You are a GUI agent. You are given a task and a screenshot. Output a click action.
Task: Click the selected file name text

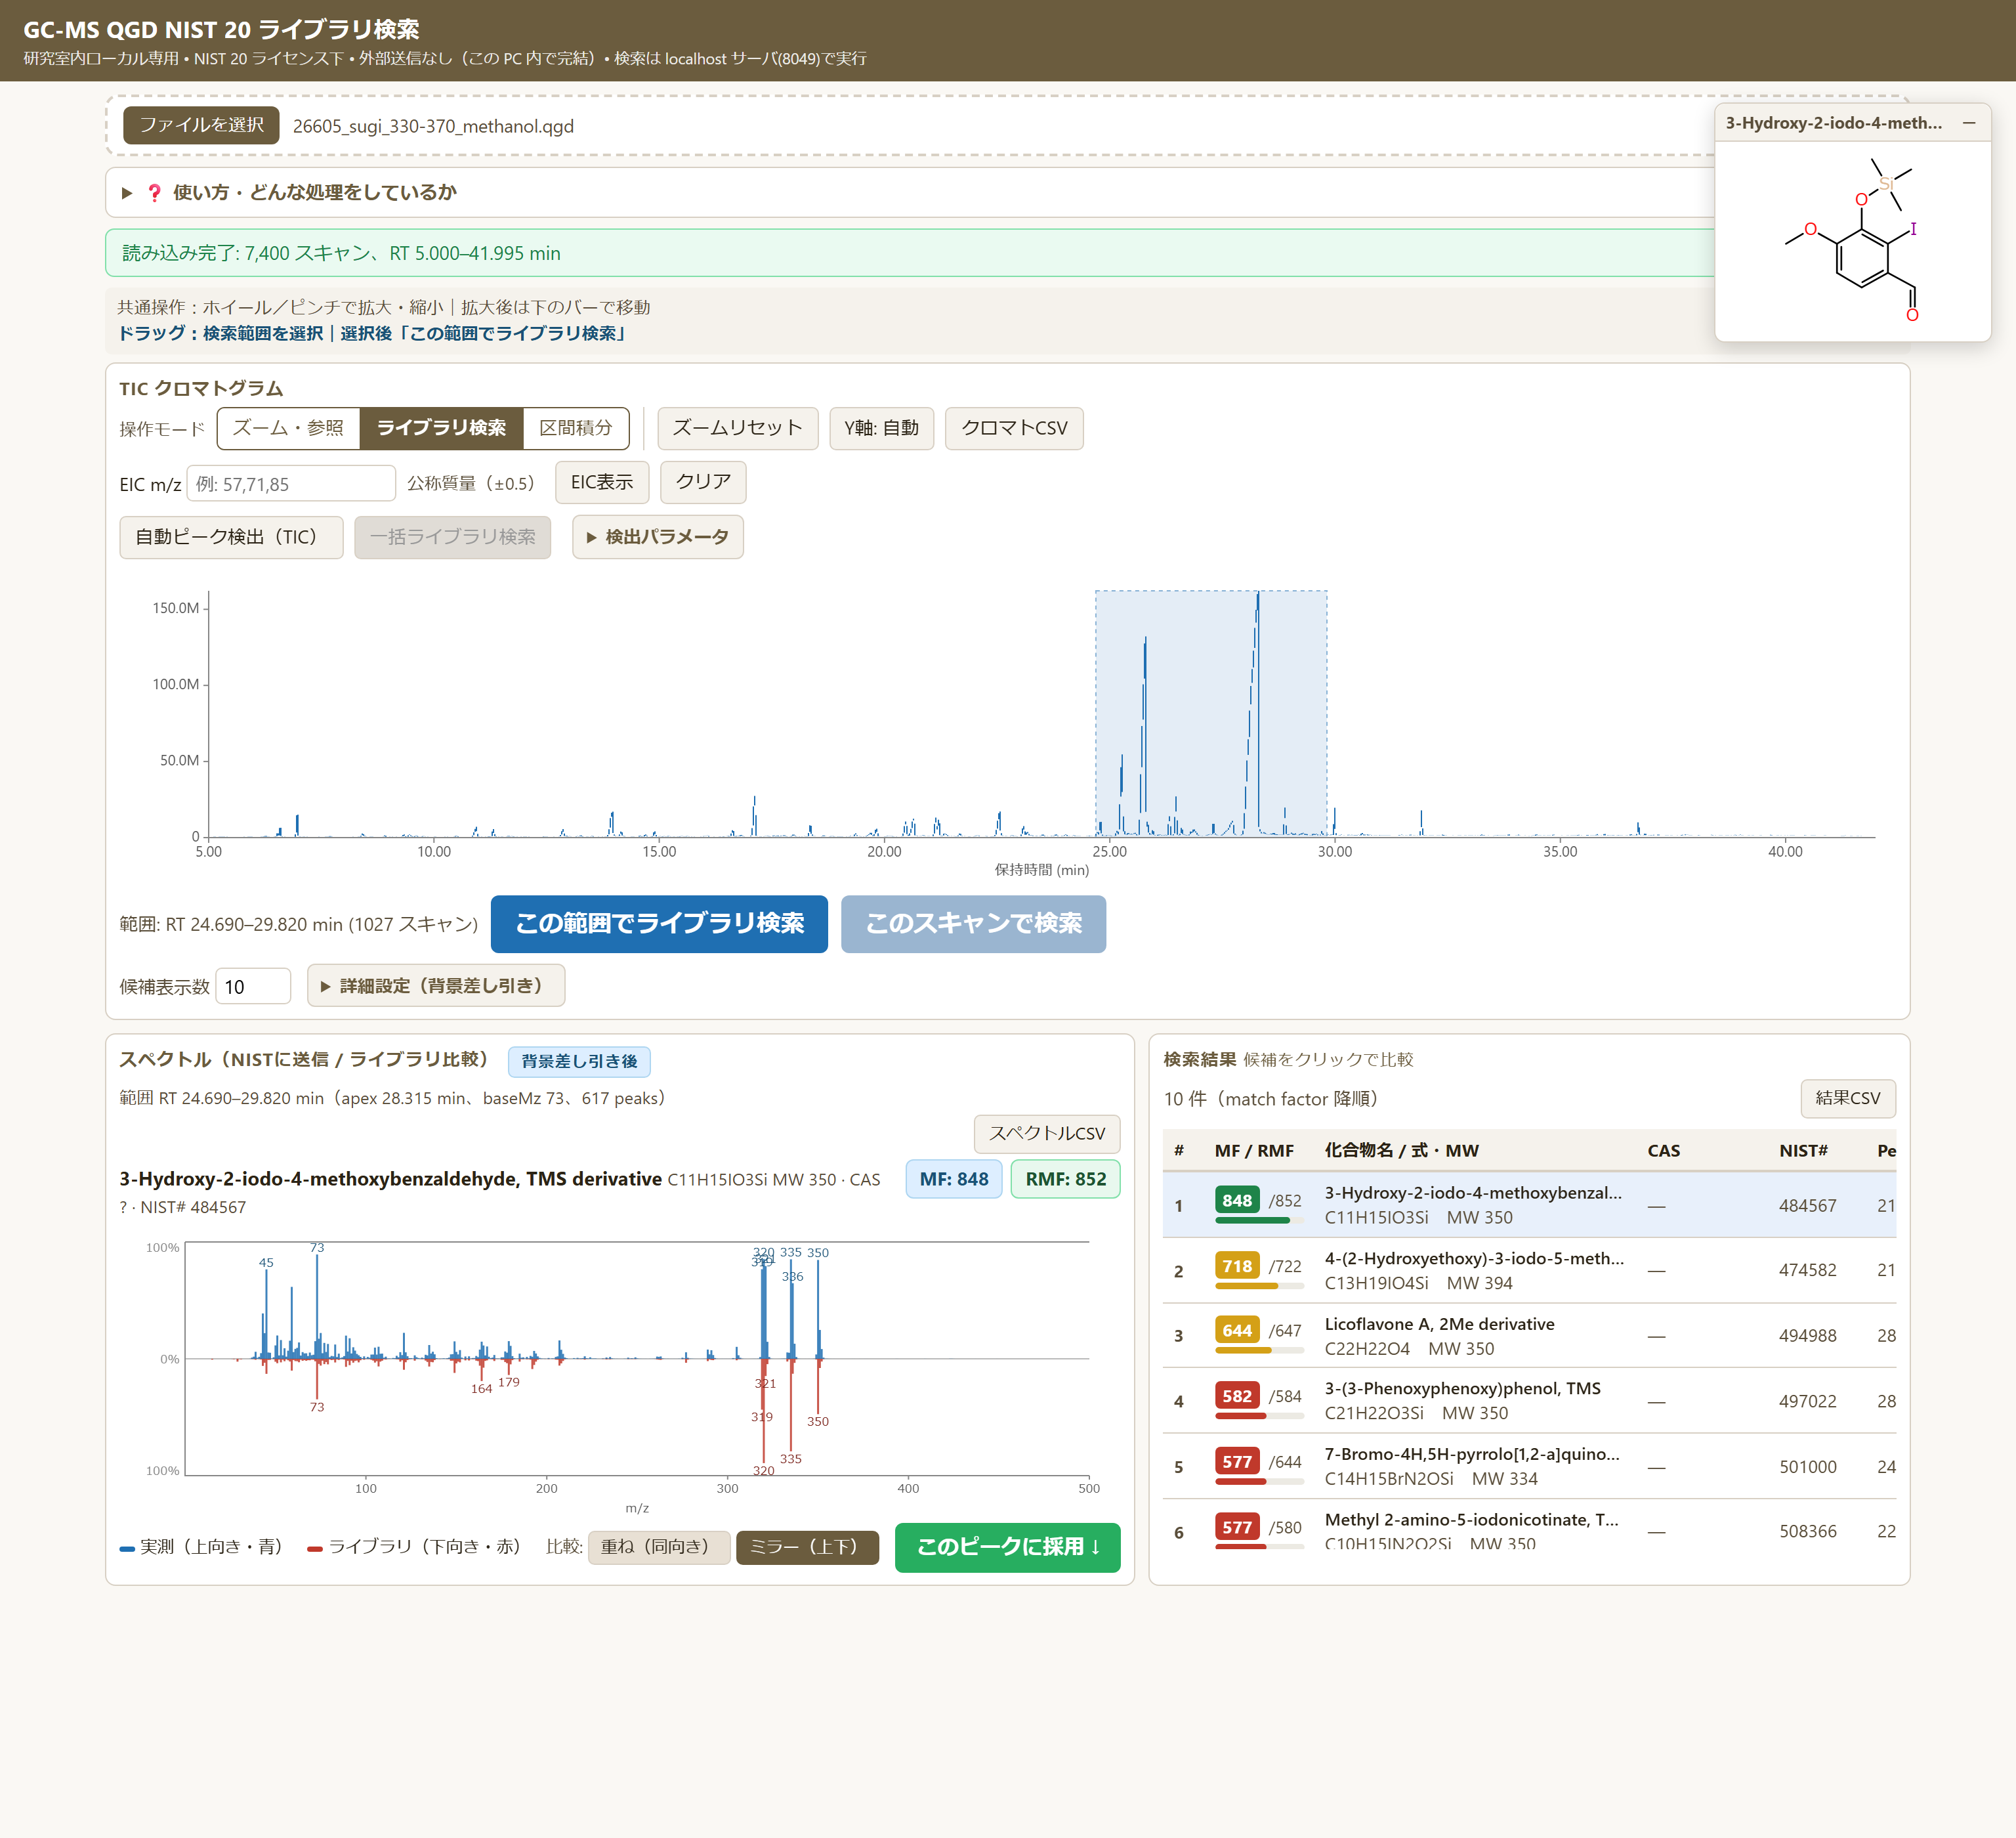click(x=433, y=126)
